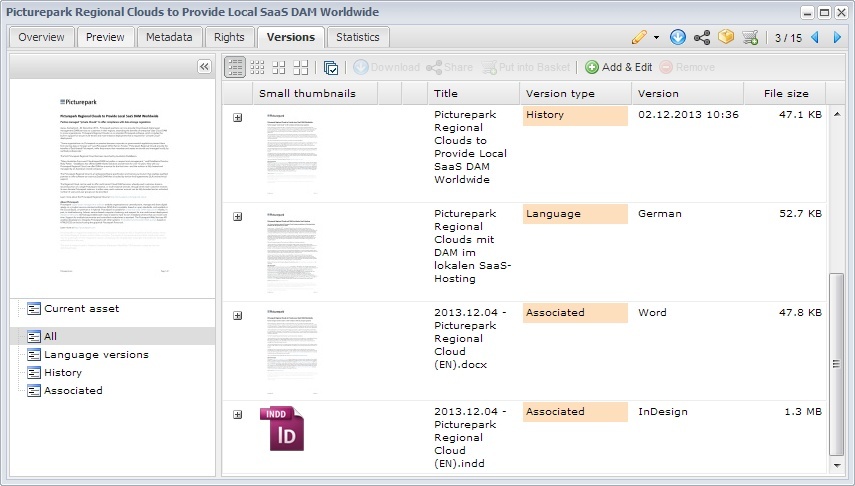This screenshot has height=486, width=855.
Task: Click the 52.7 KB file size cell
Action: coord(800,214)
